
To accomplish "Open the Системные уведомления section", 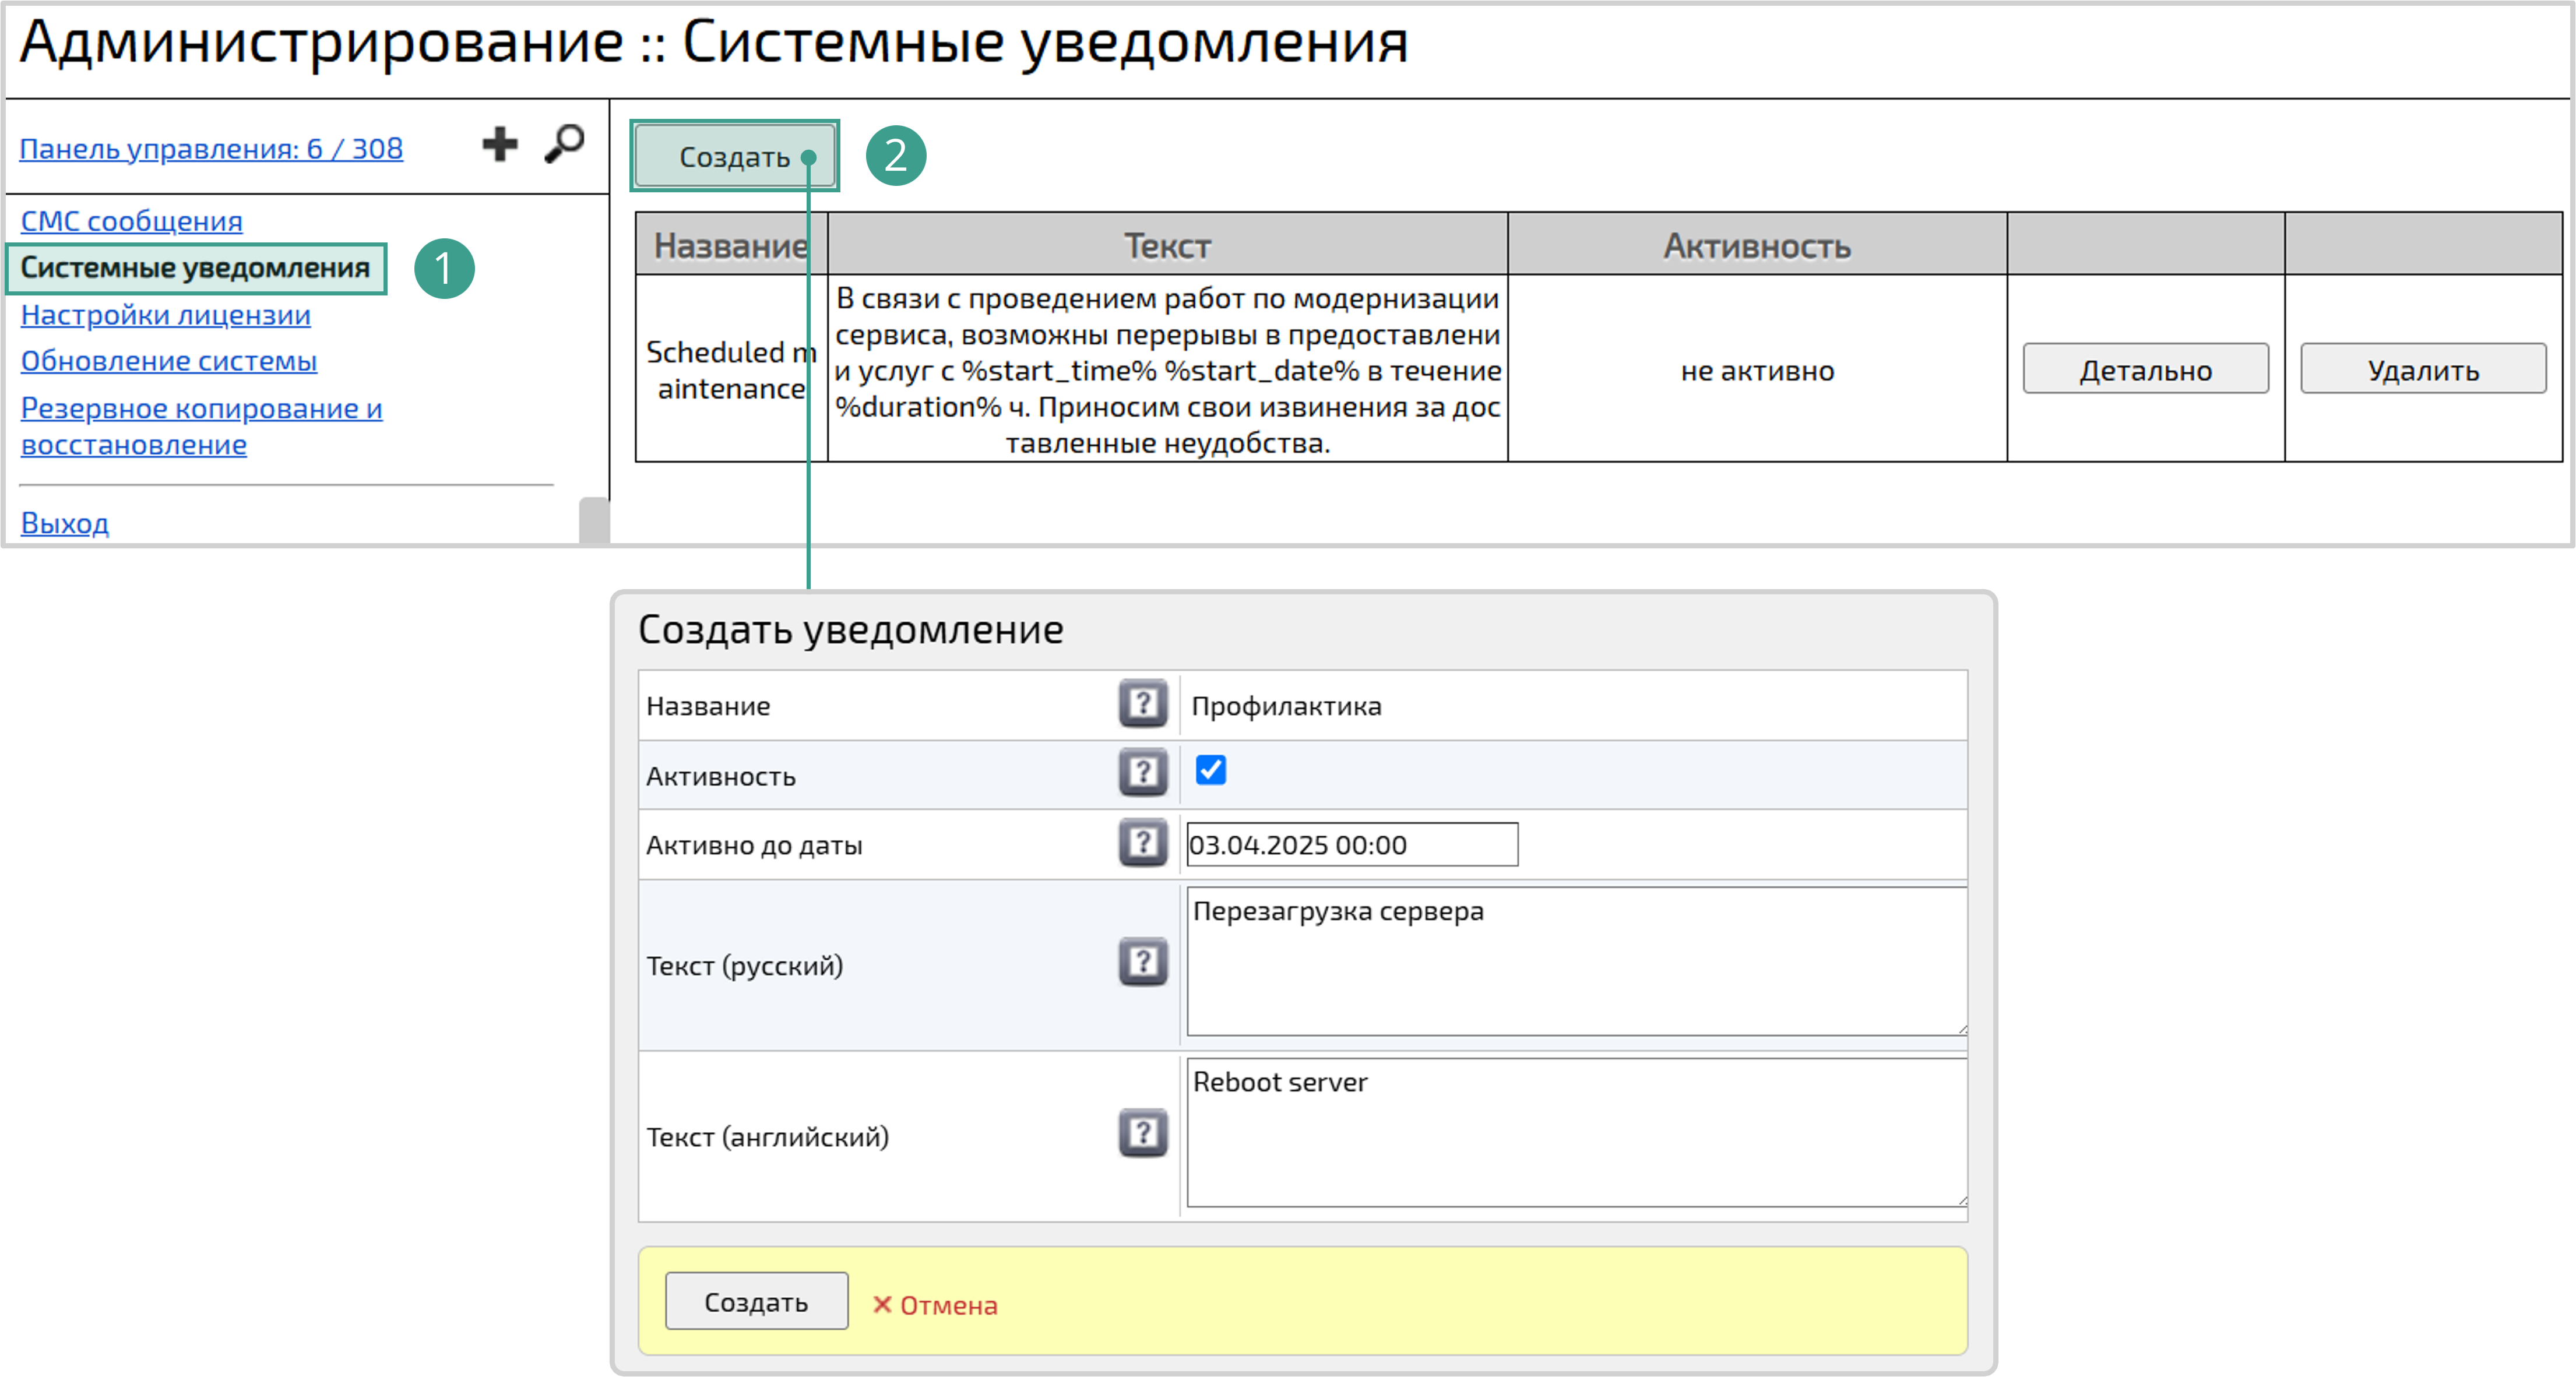I will click(x=194, y=268).
